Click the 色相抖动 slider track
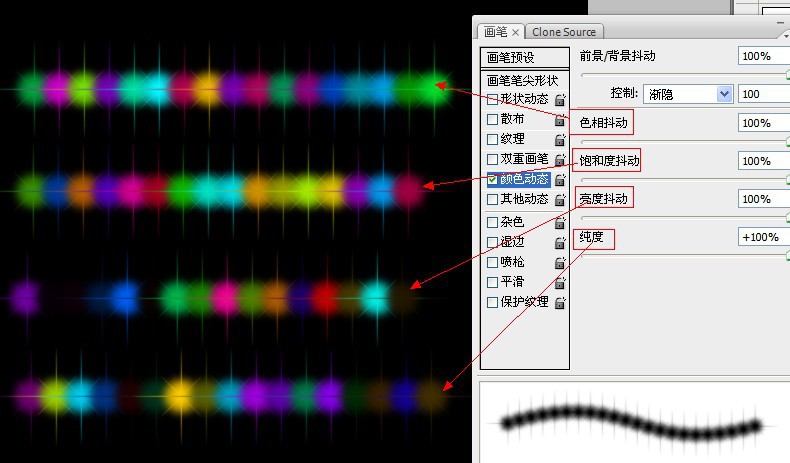Viewport: 790px width, 463px height. click(x=685, y=142)
